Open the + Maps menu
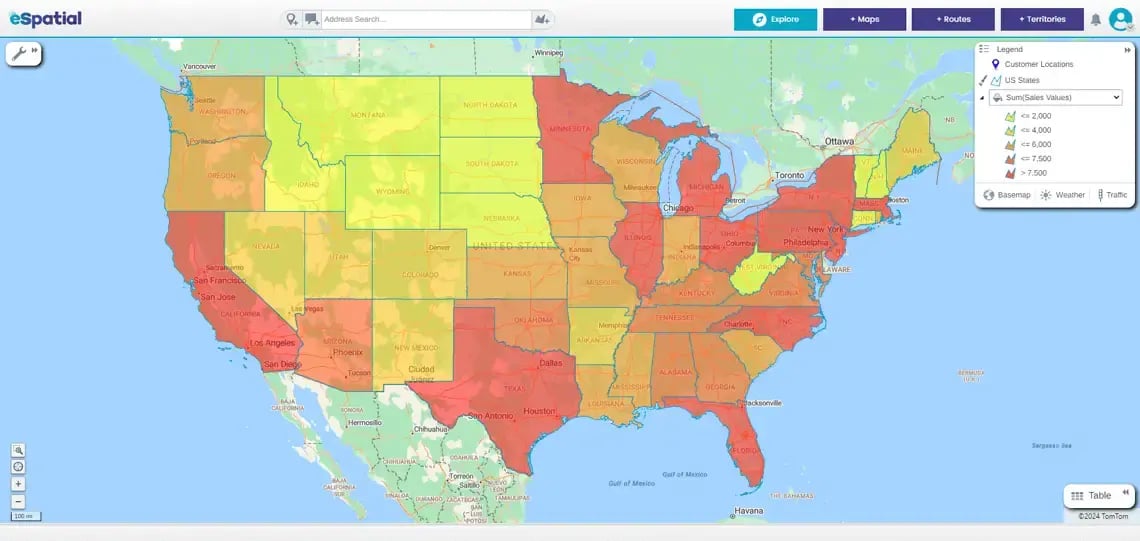 [864, 19]
